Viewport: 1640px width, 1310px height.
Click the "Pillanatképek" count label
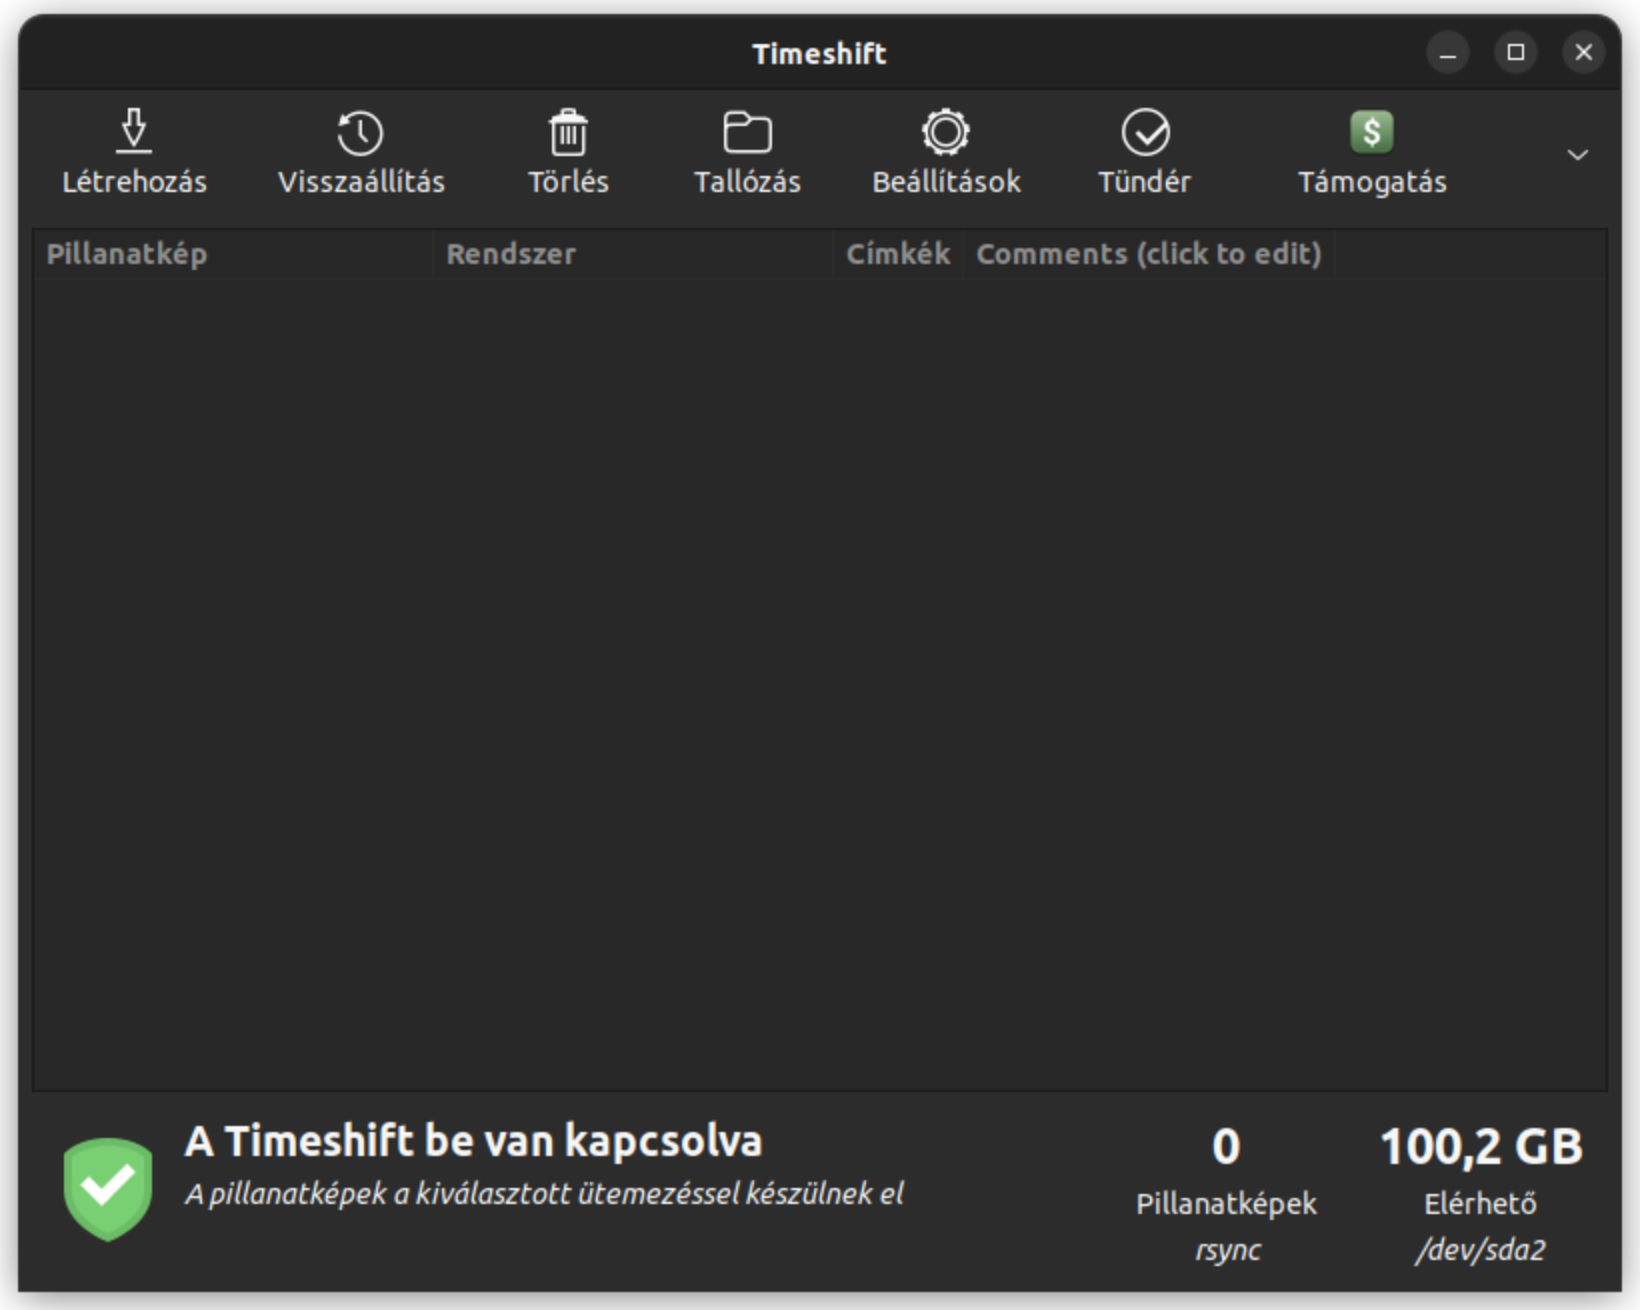click(x=1226, y=1204)
